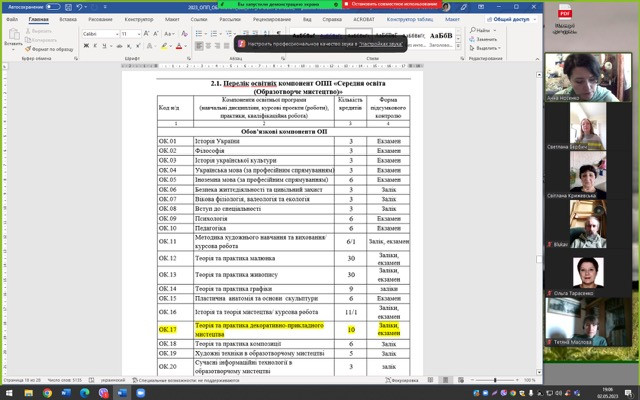Toggle subscript formatting

129,46
